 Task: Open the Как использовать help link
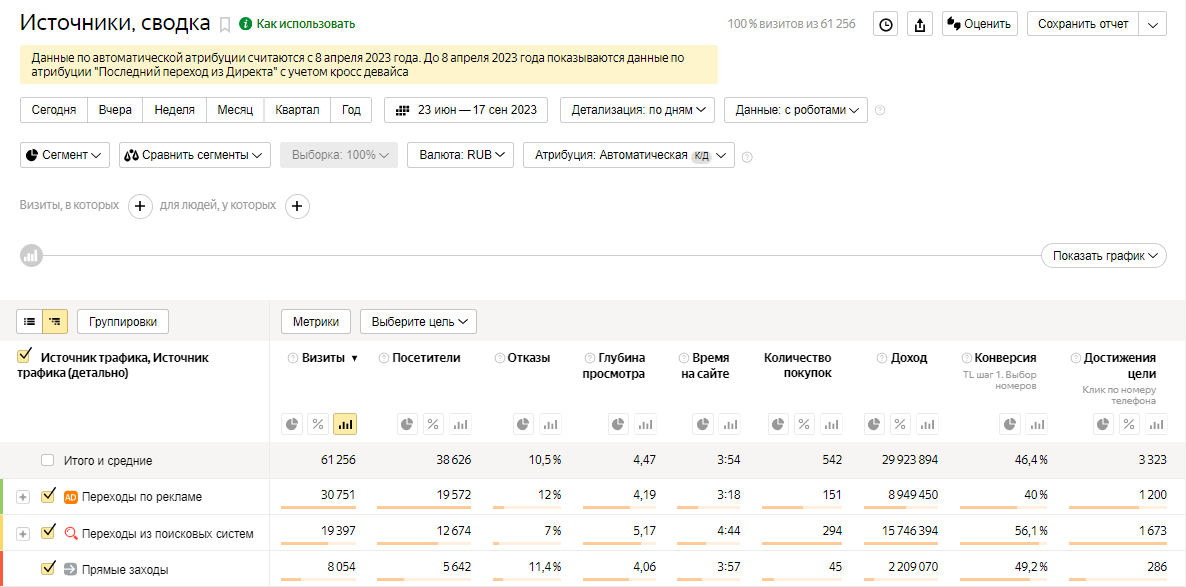click(297, 24)
